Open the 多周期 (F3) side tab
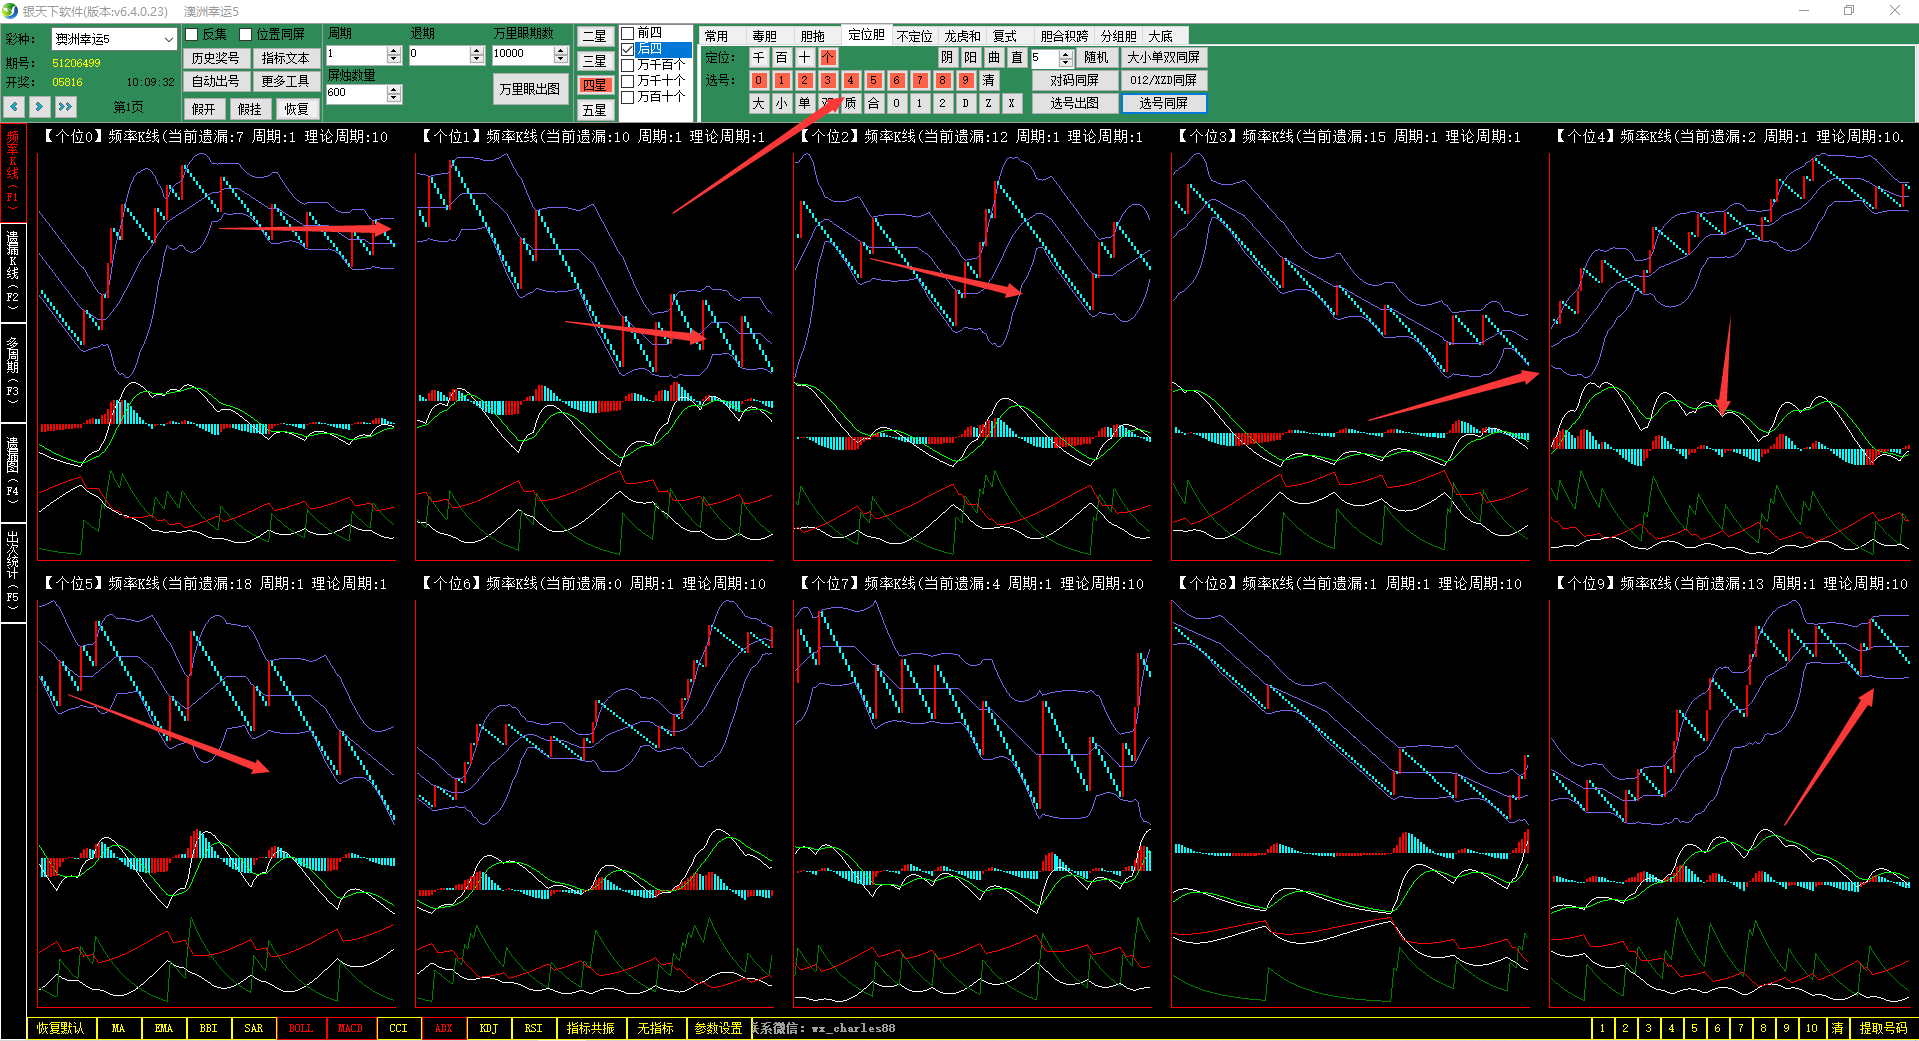 coord(13,371)
